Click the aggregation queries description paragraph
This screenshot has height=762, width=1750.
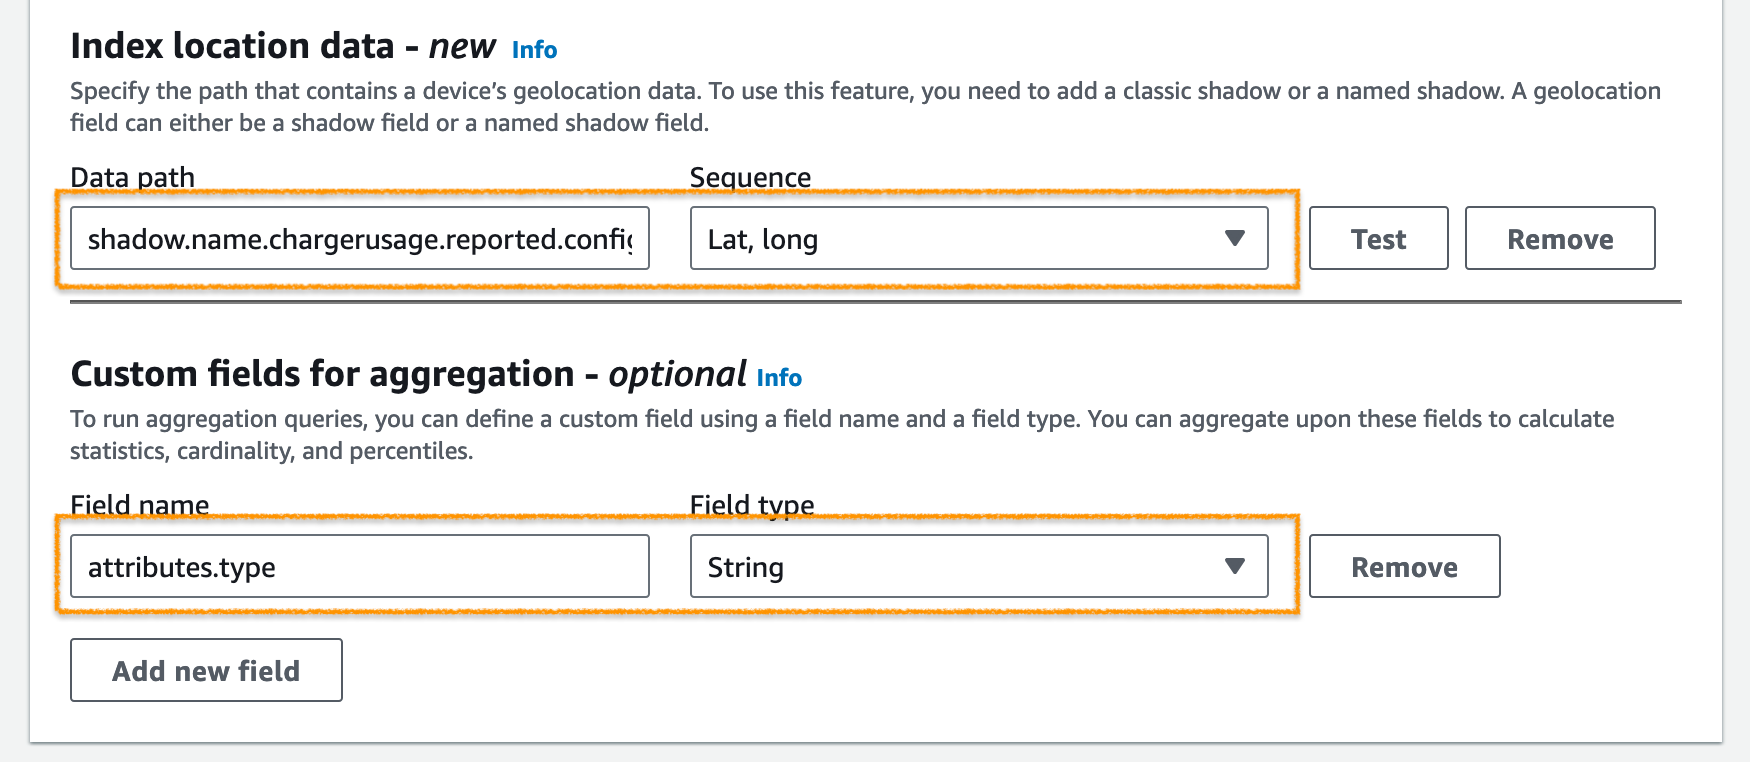(841, 434)
